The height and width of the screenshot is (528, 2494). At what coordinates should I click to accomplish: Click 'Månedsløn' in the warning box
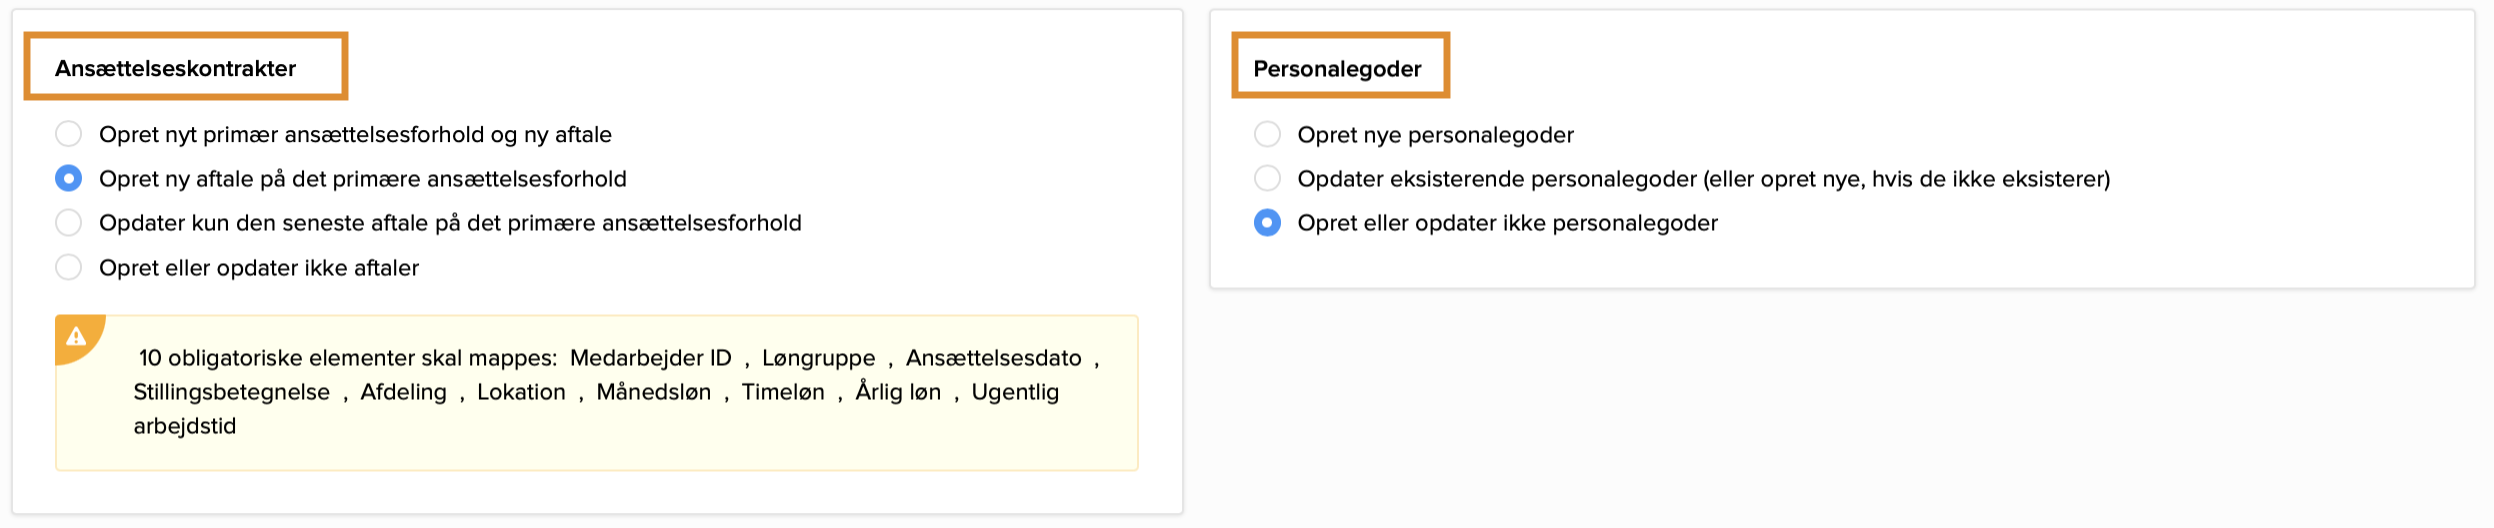[653, 392]
